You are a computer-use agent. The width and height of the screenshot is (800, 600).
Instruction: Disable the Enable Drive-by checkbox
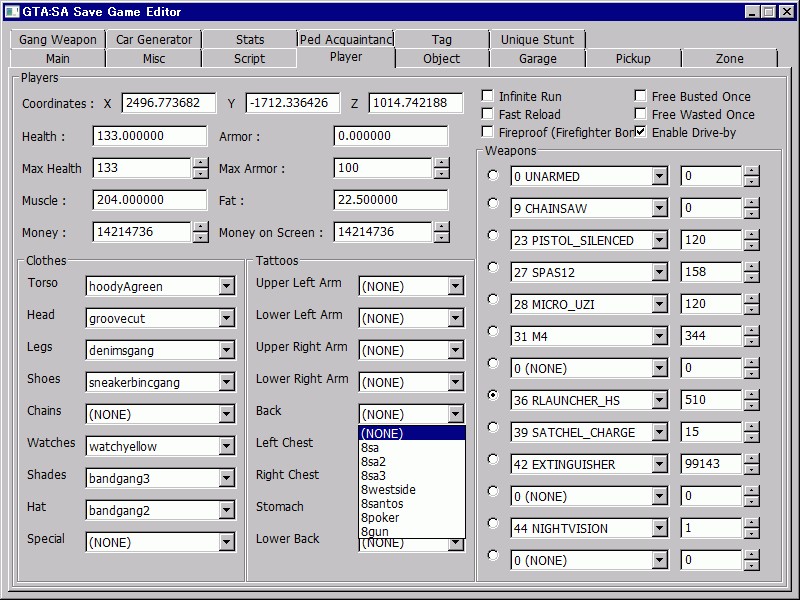(x=640, y=132)
